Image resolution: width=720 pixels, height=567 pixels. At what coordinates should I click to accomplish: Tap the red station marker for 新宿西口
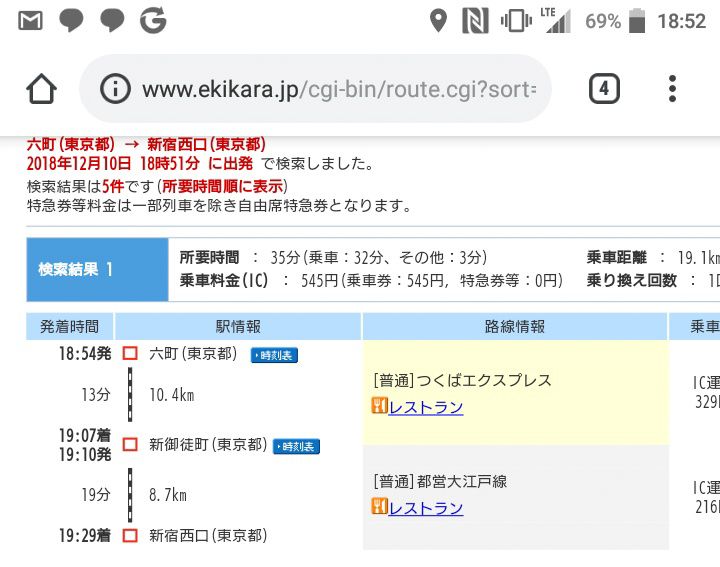(130, 535)
